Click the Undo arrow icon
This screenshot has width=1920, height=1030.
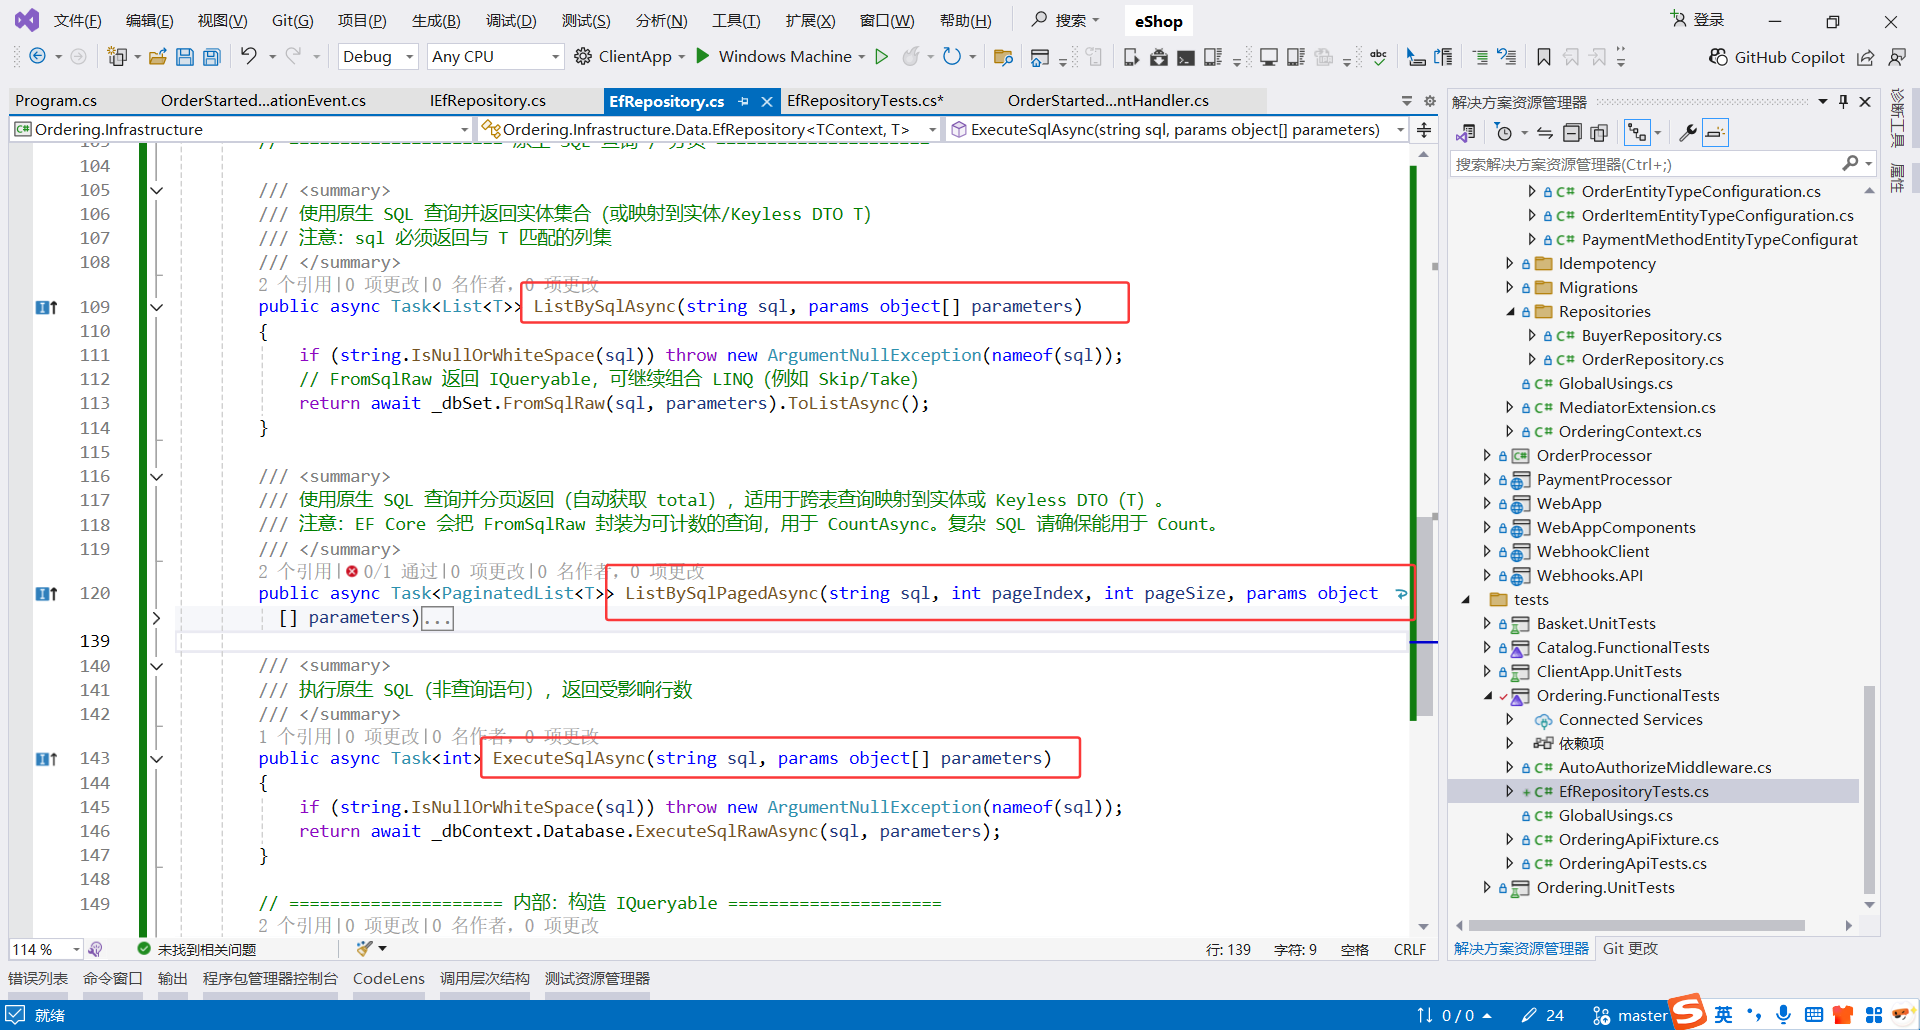249,56
